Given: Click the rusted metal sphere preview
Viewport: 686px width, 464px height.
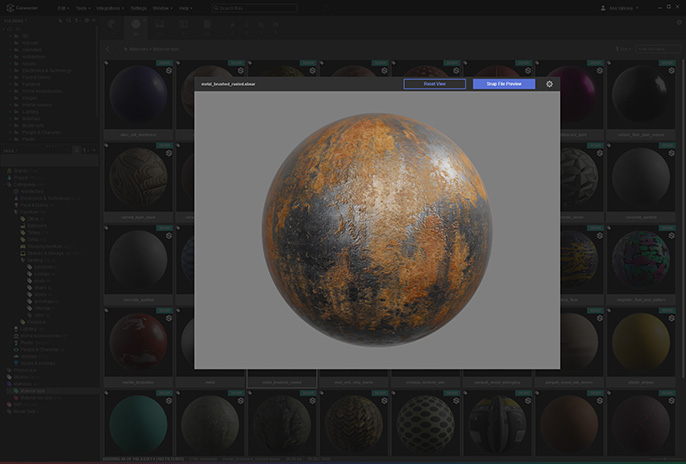Looking at the screenshot, I should click(377, 230).
